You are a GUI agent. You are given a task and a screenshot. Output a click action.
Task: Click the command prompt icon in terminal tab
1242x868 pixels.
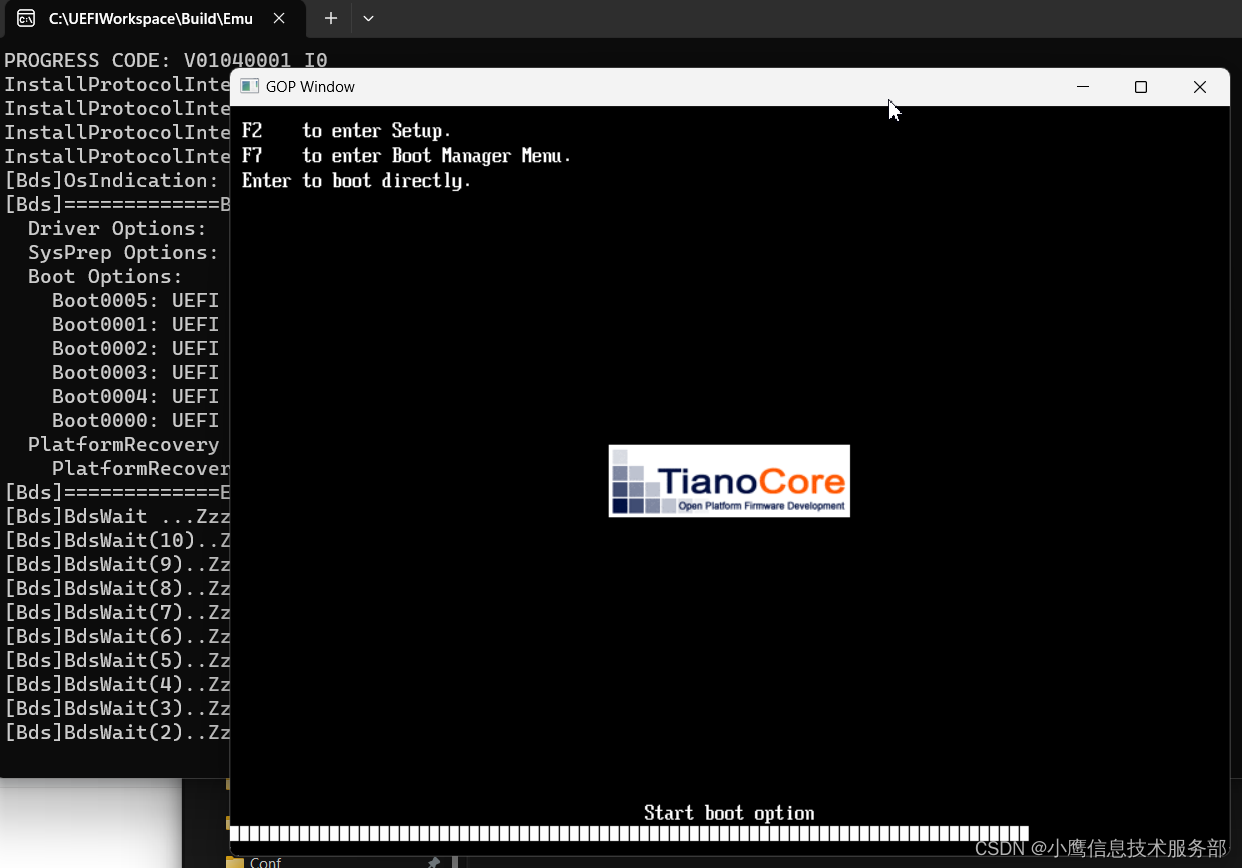tap(27, 18)
